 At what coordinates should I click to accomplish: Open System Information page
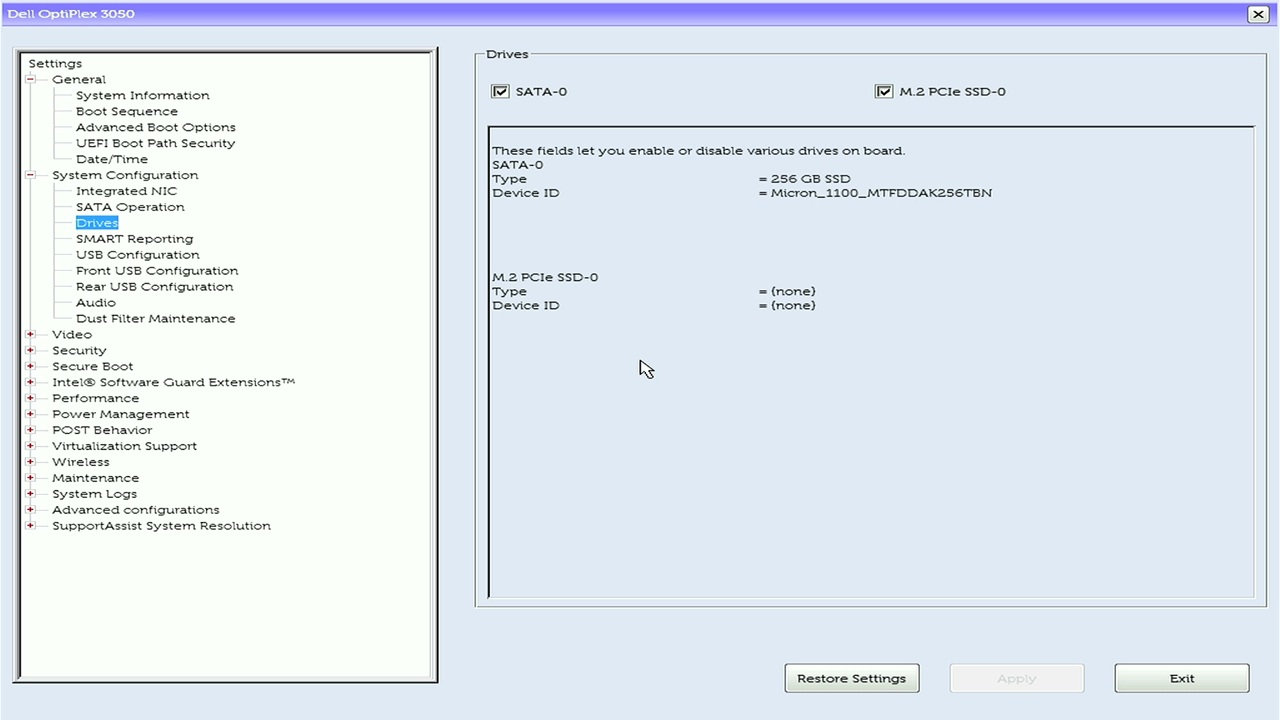[x=143, y=95]
